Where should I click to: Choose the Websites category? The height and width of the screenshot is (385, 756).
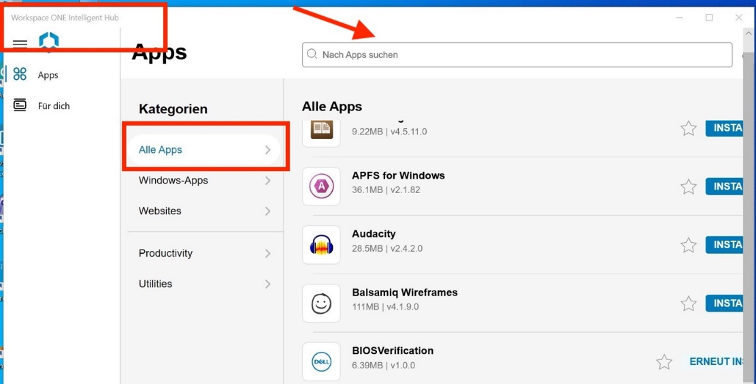tap(205, 211)
